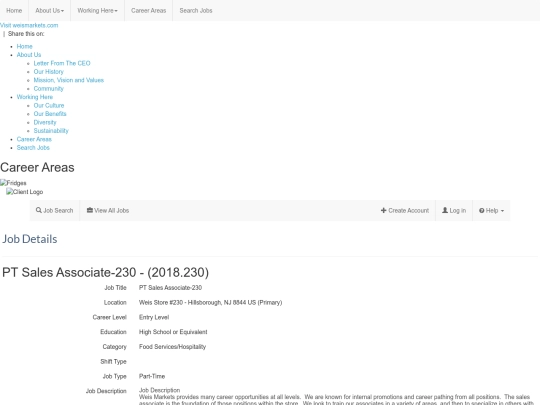Click the broken Fridges image

point(13,183)
